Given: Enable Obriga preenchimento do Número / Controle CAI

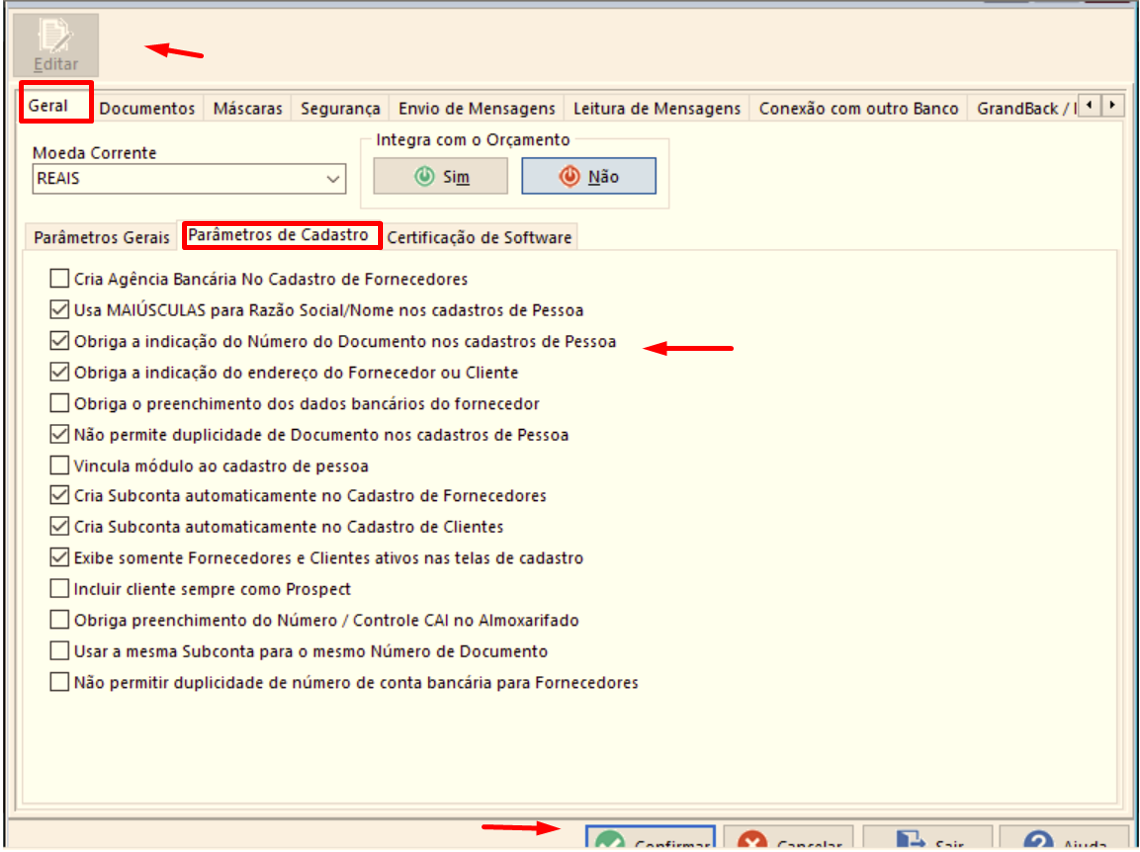Looking at the screenshot, I should 60,620.
